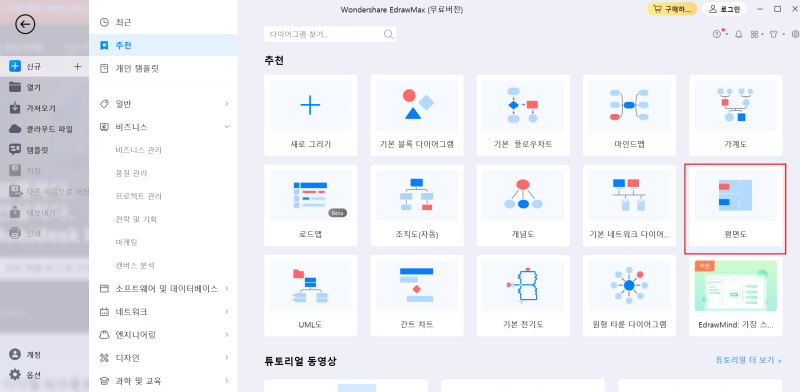Open the notifications bell icon

coord(738,34)
